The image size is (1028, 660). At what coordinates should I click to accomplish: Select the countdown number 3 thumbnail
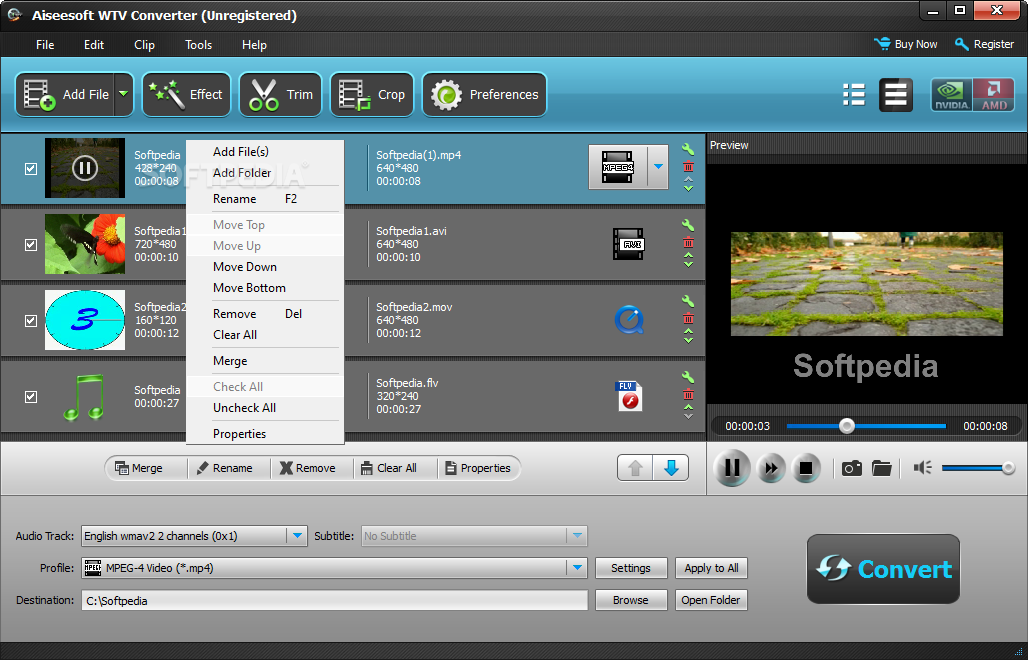tap(85, 320)
